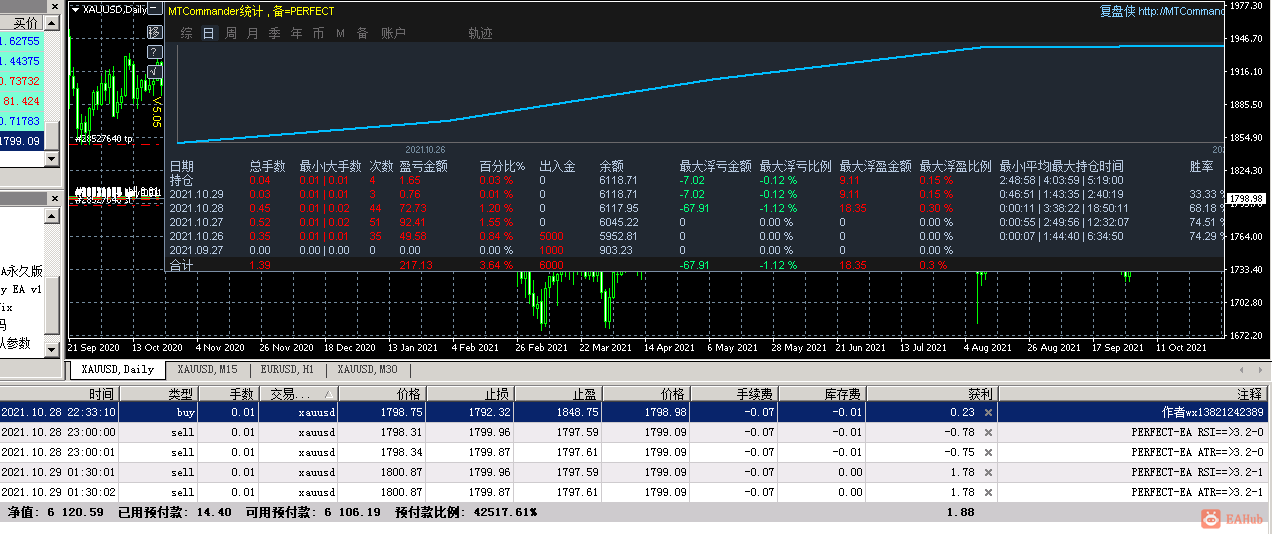1272x534 pixels.
Task: Click the 移 move-panel icon
Action: (x=154, y=32)
